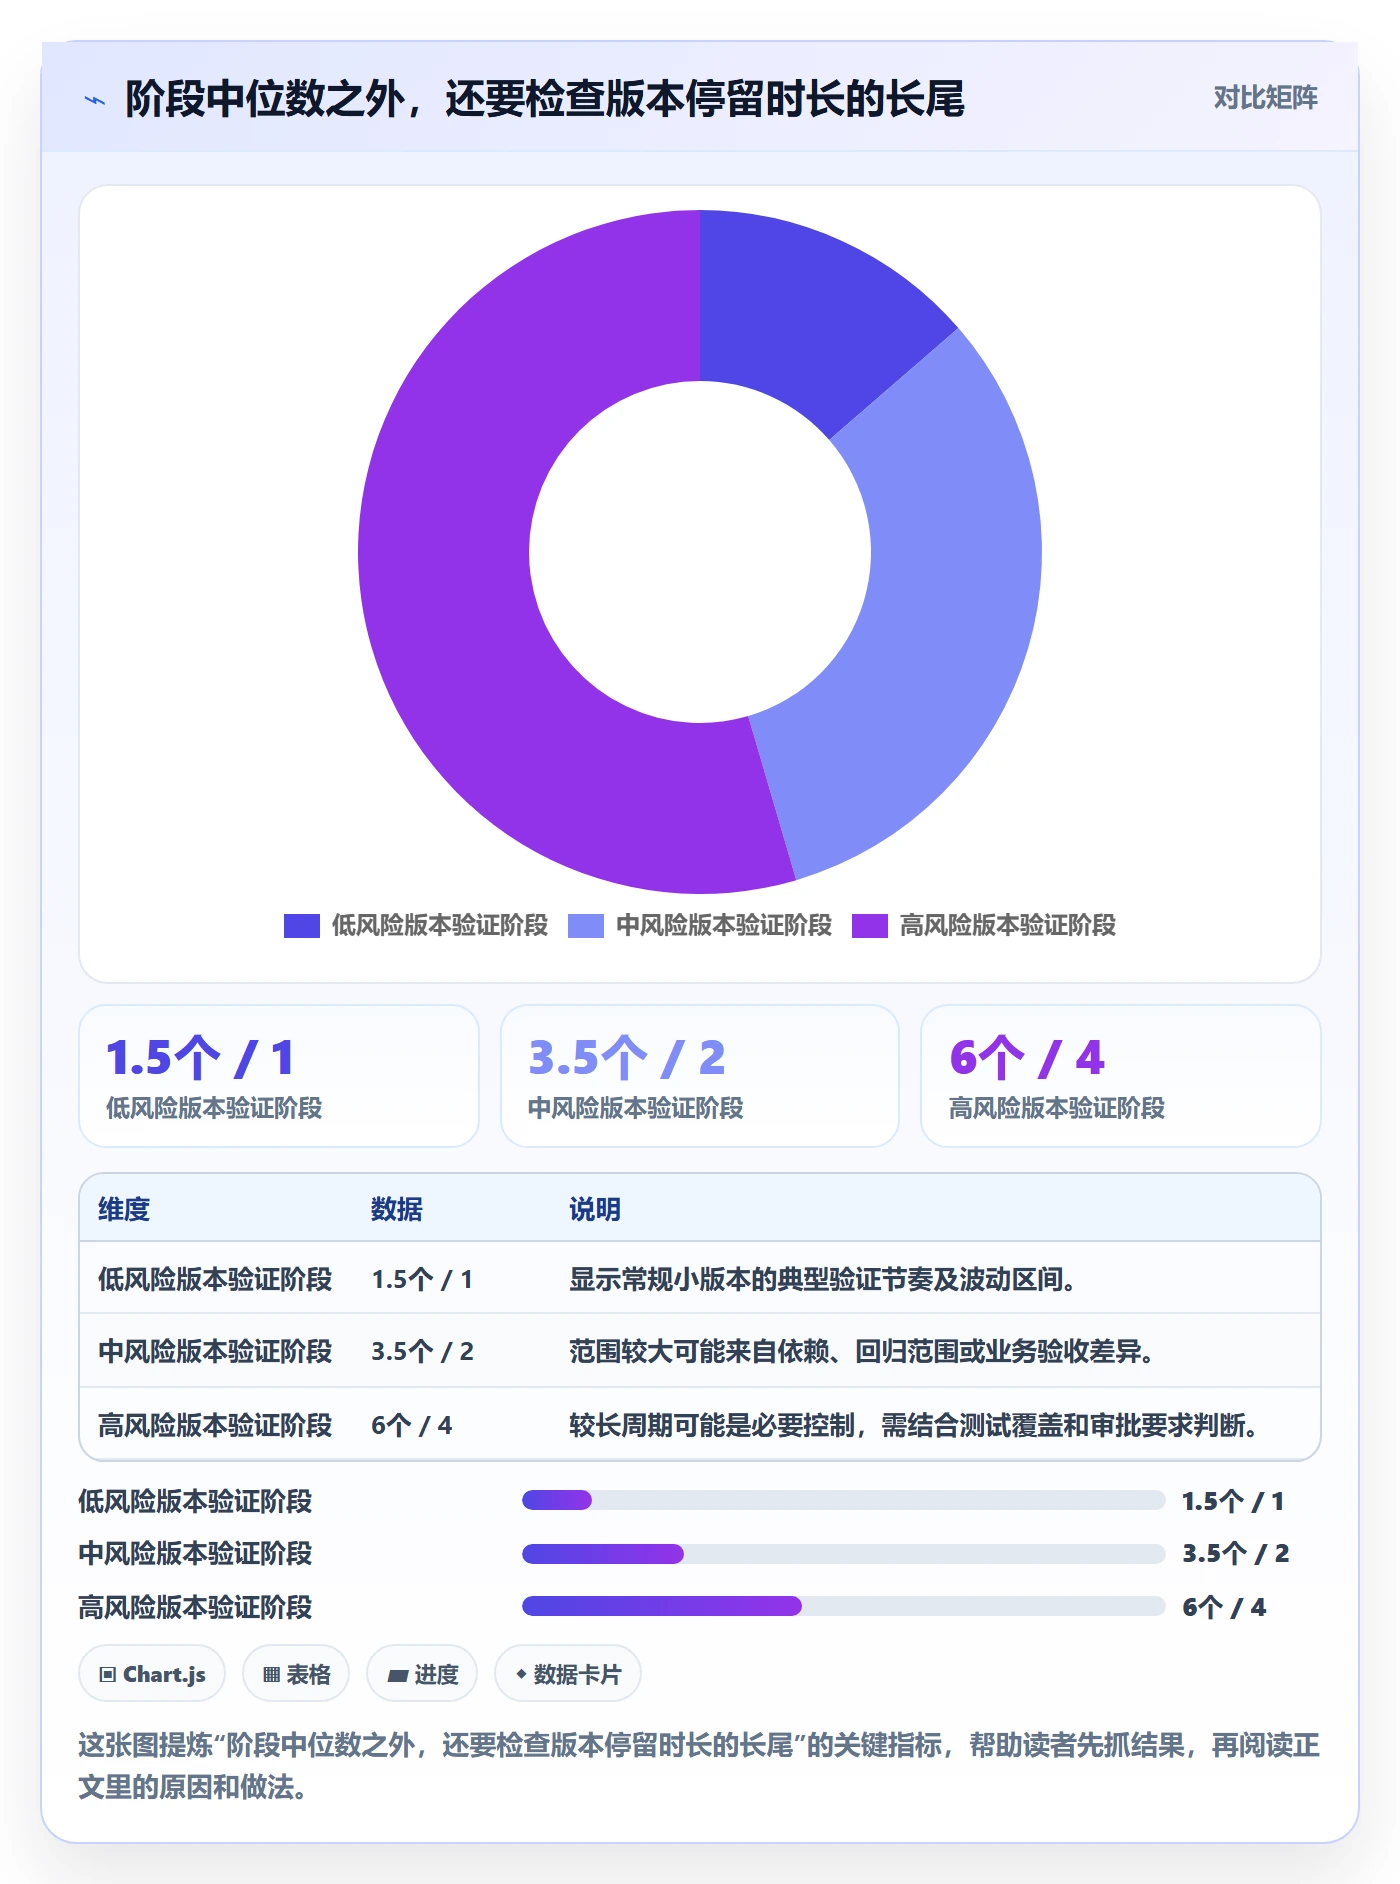Select the 3.5个 / 2 data card
Image resolution: width=1400 pixels, height=1884 pixels.
(700, 1076)
